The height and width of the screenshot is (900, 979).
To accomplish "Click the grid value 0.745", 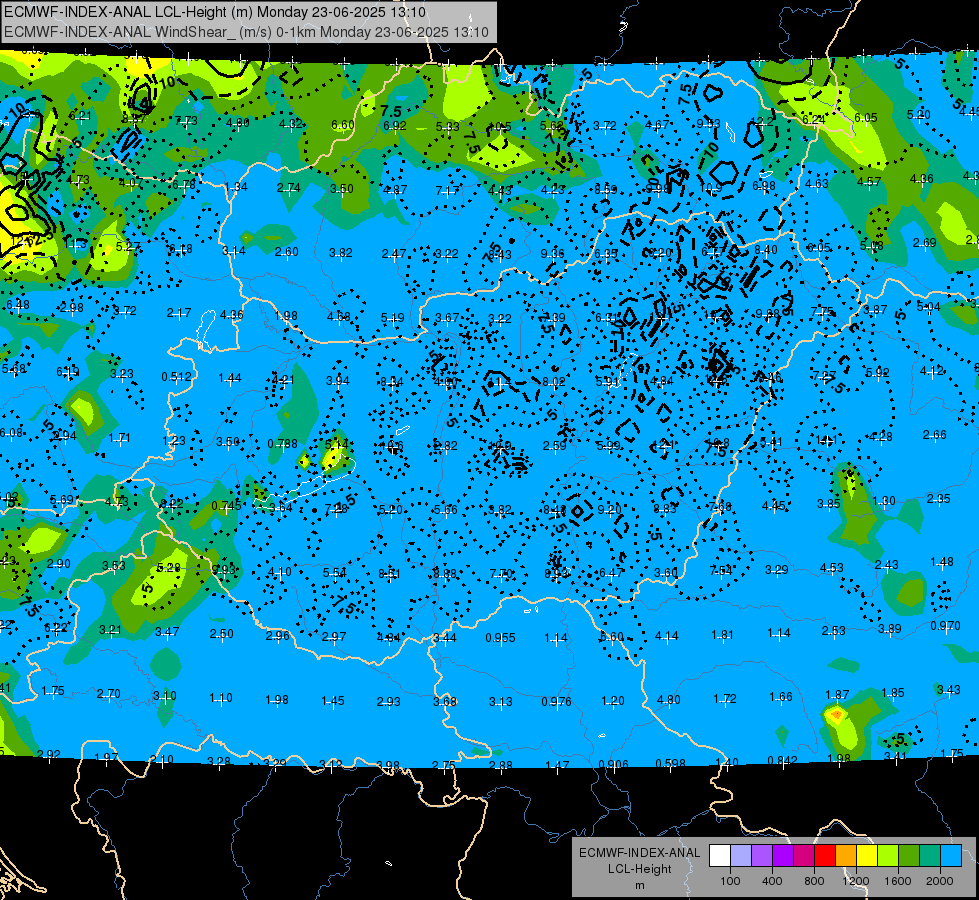I will click(x=226, y=506).
